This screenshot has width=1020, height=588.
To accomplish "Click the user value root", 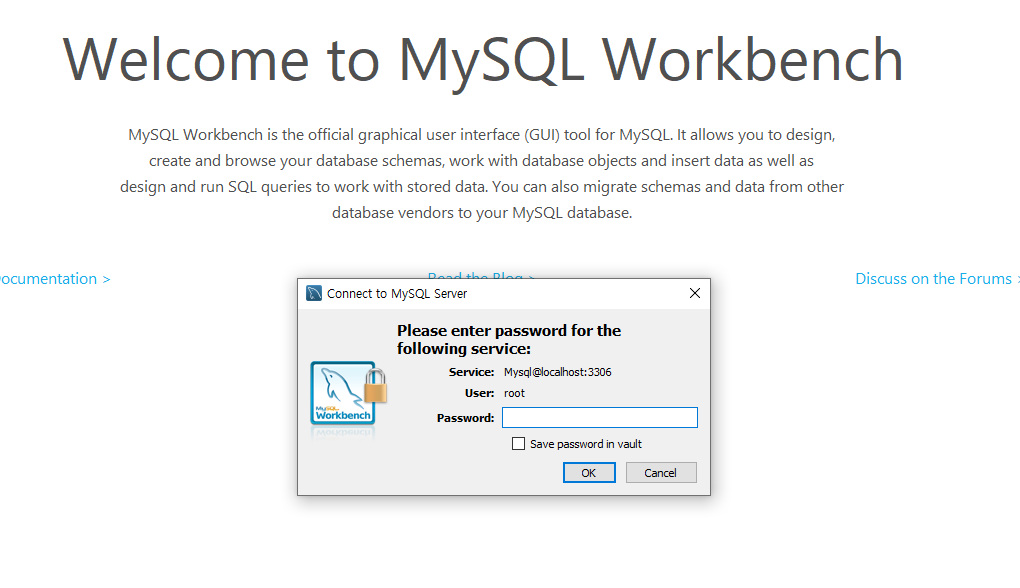I will click(x=514, y=393).
